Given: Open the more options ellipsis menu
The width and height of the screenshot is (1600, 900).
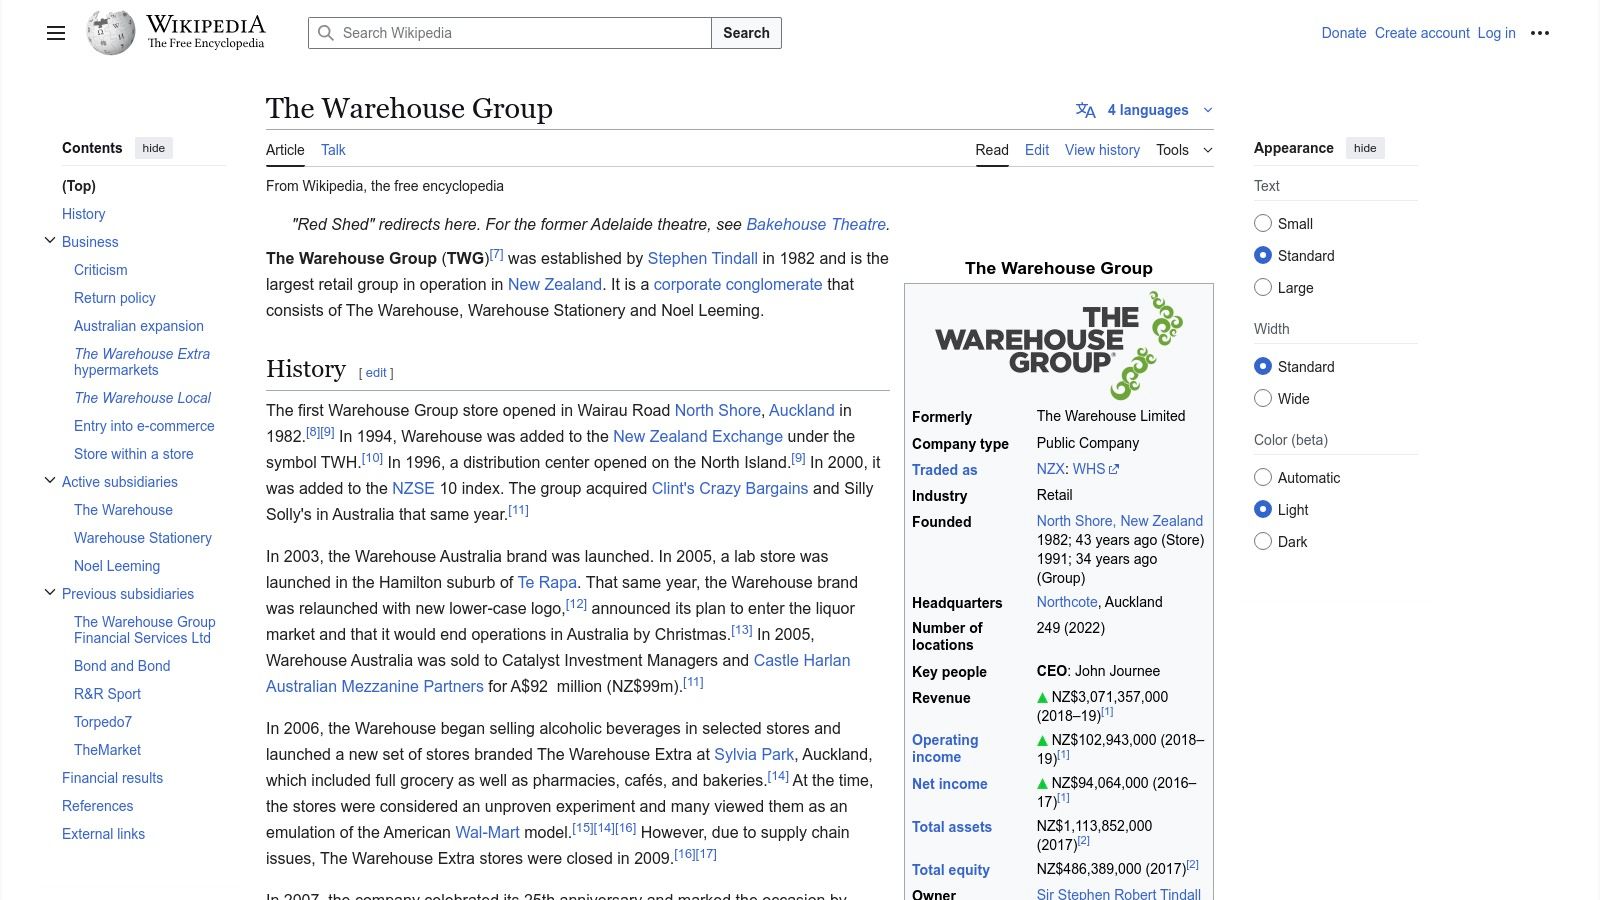Looking at the screenshot, I should 1540,33.
